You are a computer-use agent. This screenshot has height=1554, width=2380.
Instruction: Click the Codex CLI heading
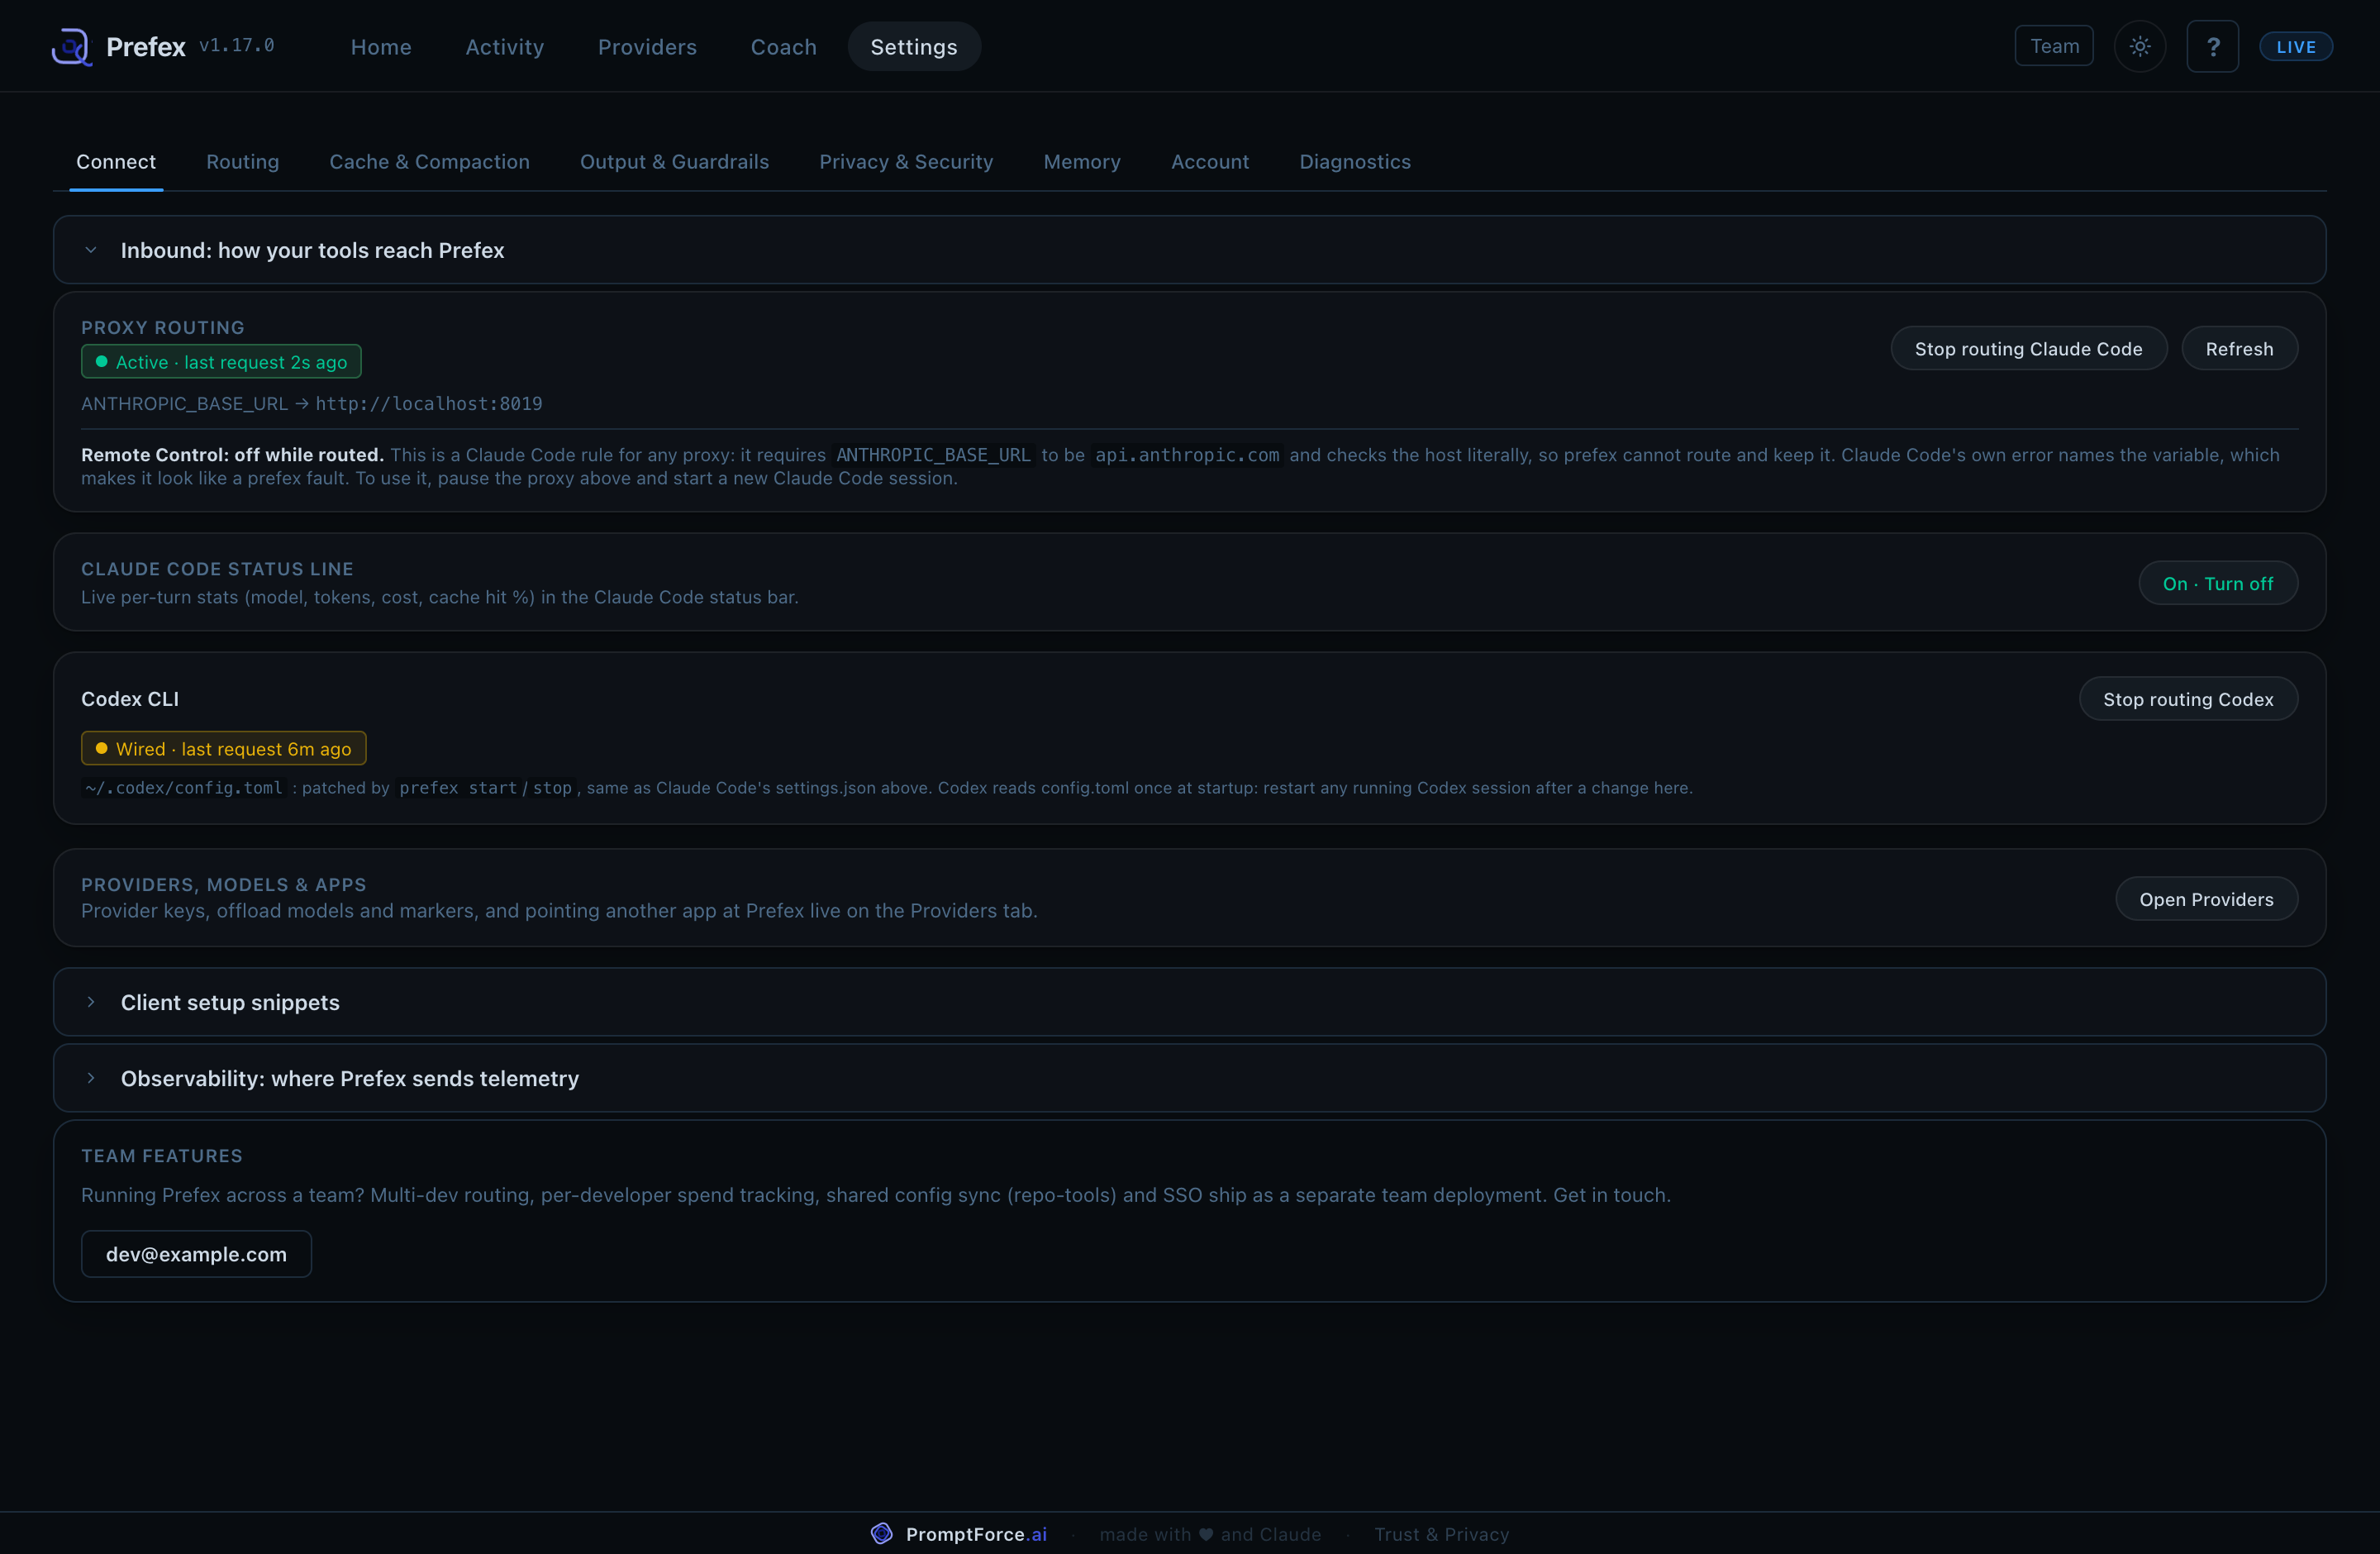(130, 699)
